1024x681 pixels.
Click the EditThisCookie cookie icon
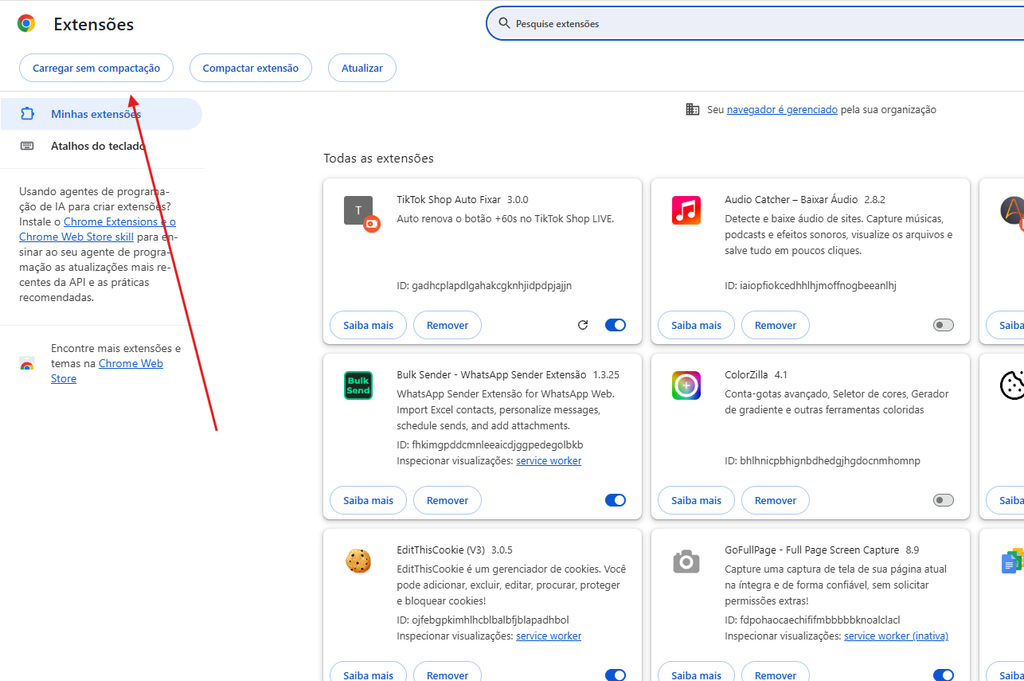pos(359,561)
